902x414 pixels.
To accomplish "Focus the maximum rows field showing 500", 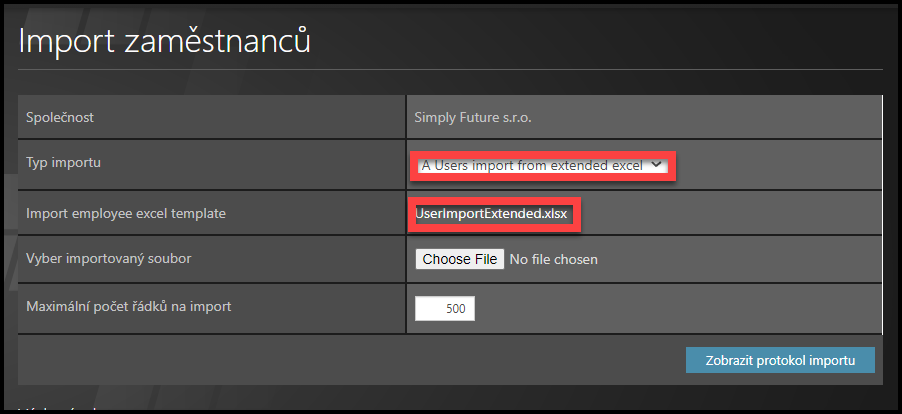I will [x=445, y=309].
